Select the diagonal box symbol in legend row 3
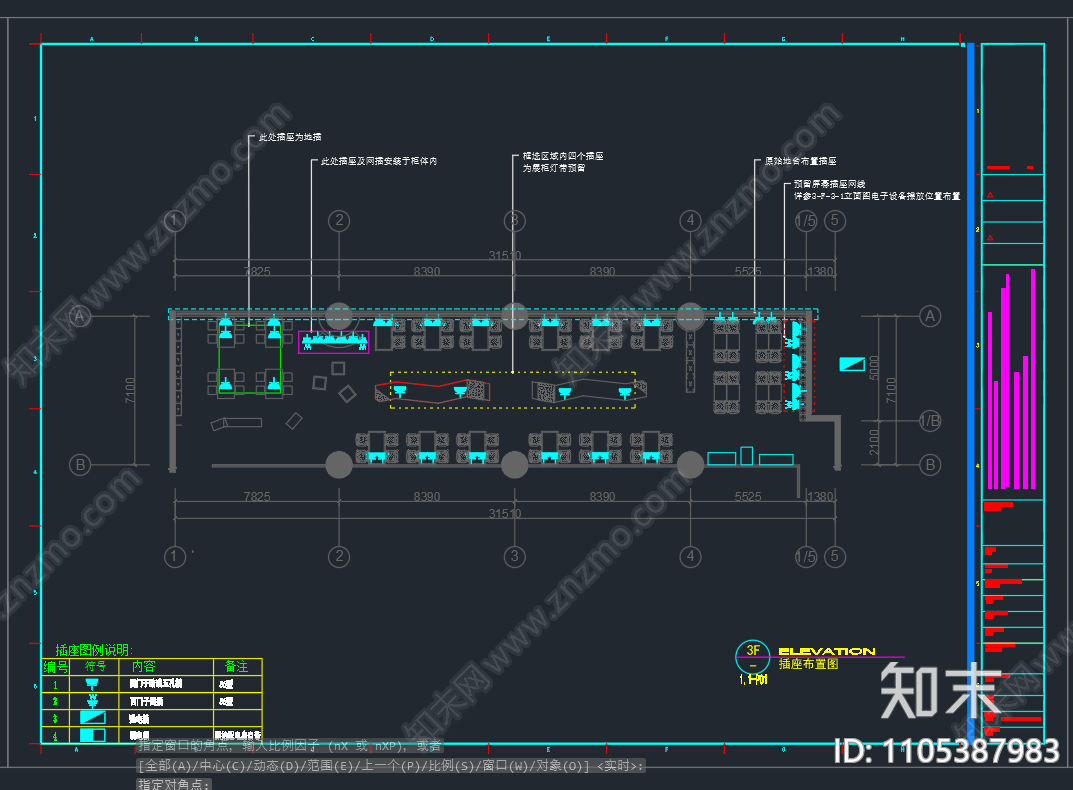Viewport: 1073px width, 790px height. (92, 717)
